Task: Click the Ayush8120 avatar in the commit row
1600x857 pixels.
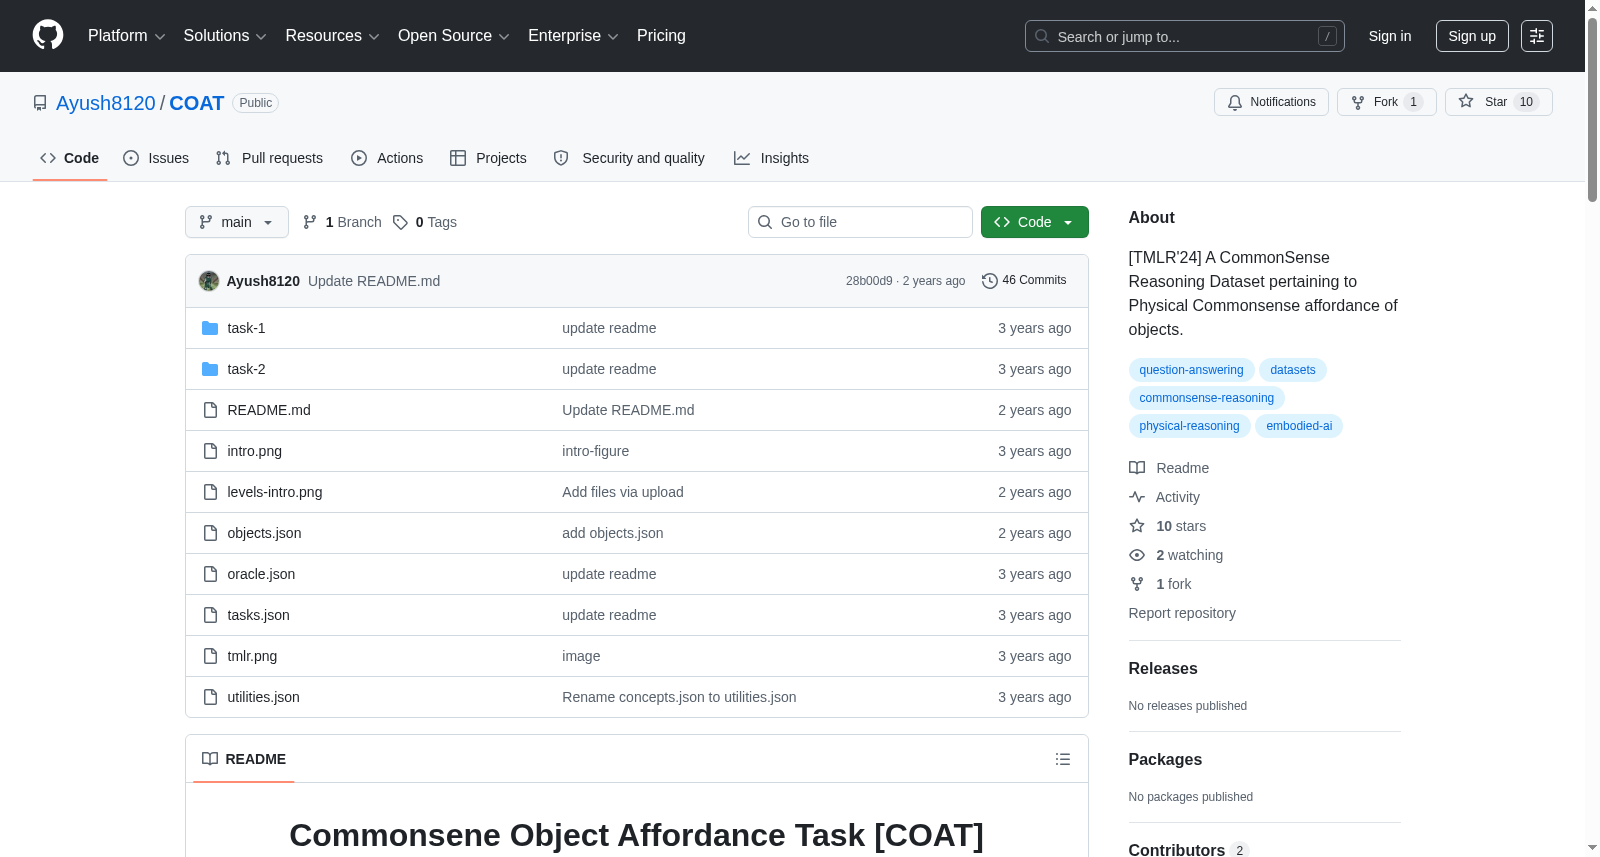Action: point(209,281)
